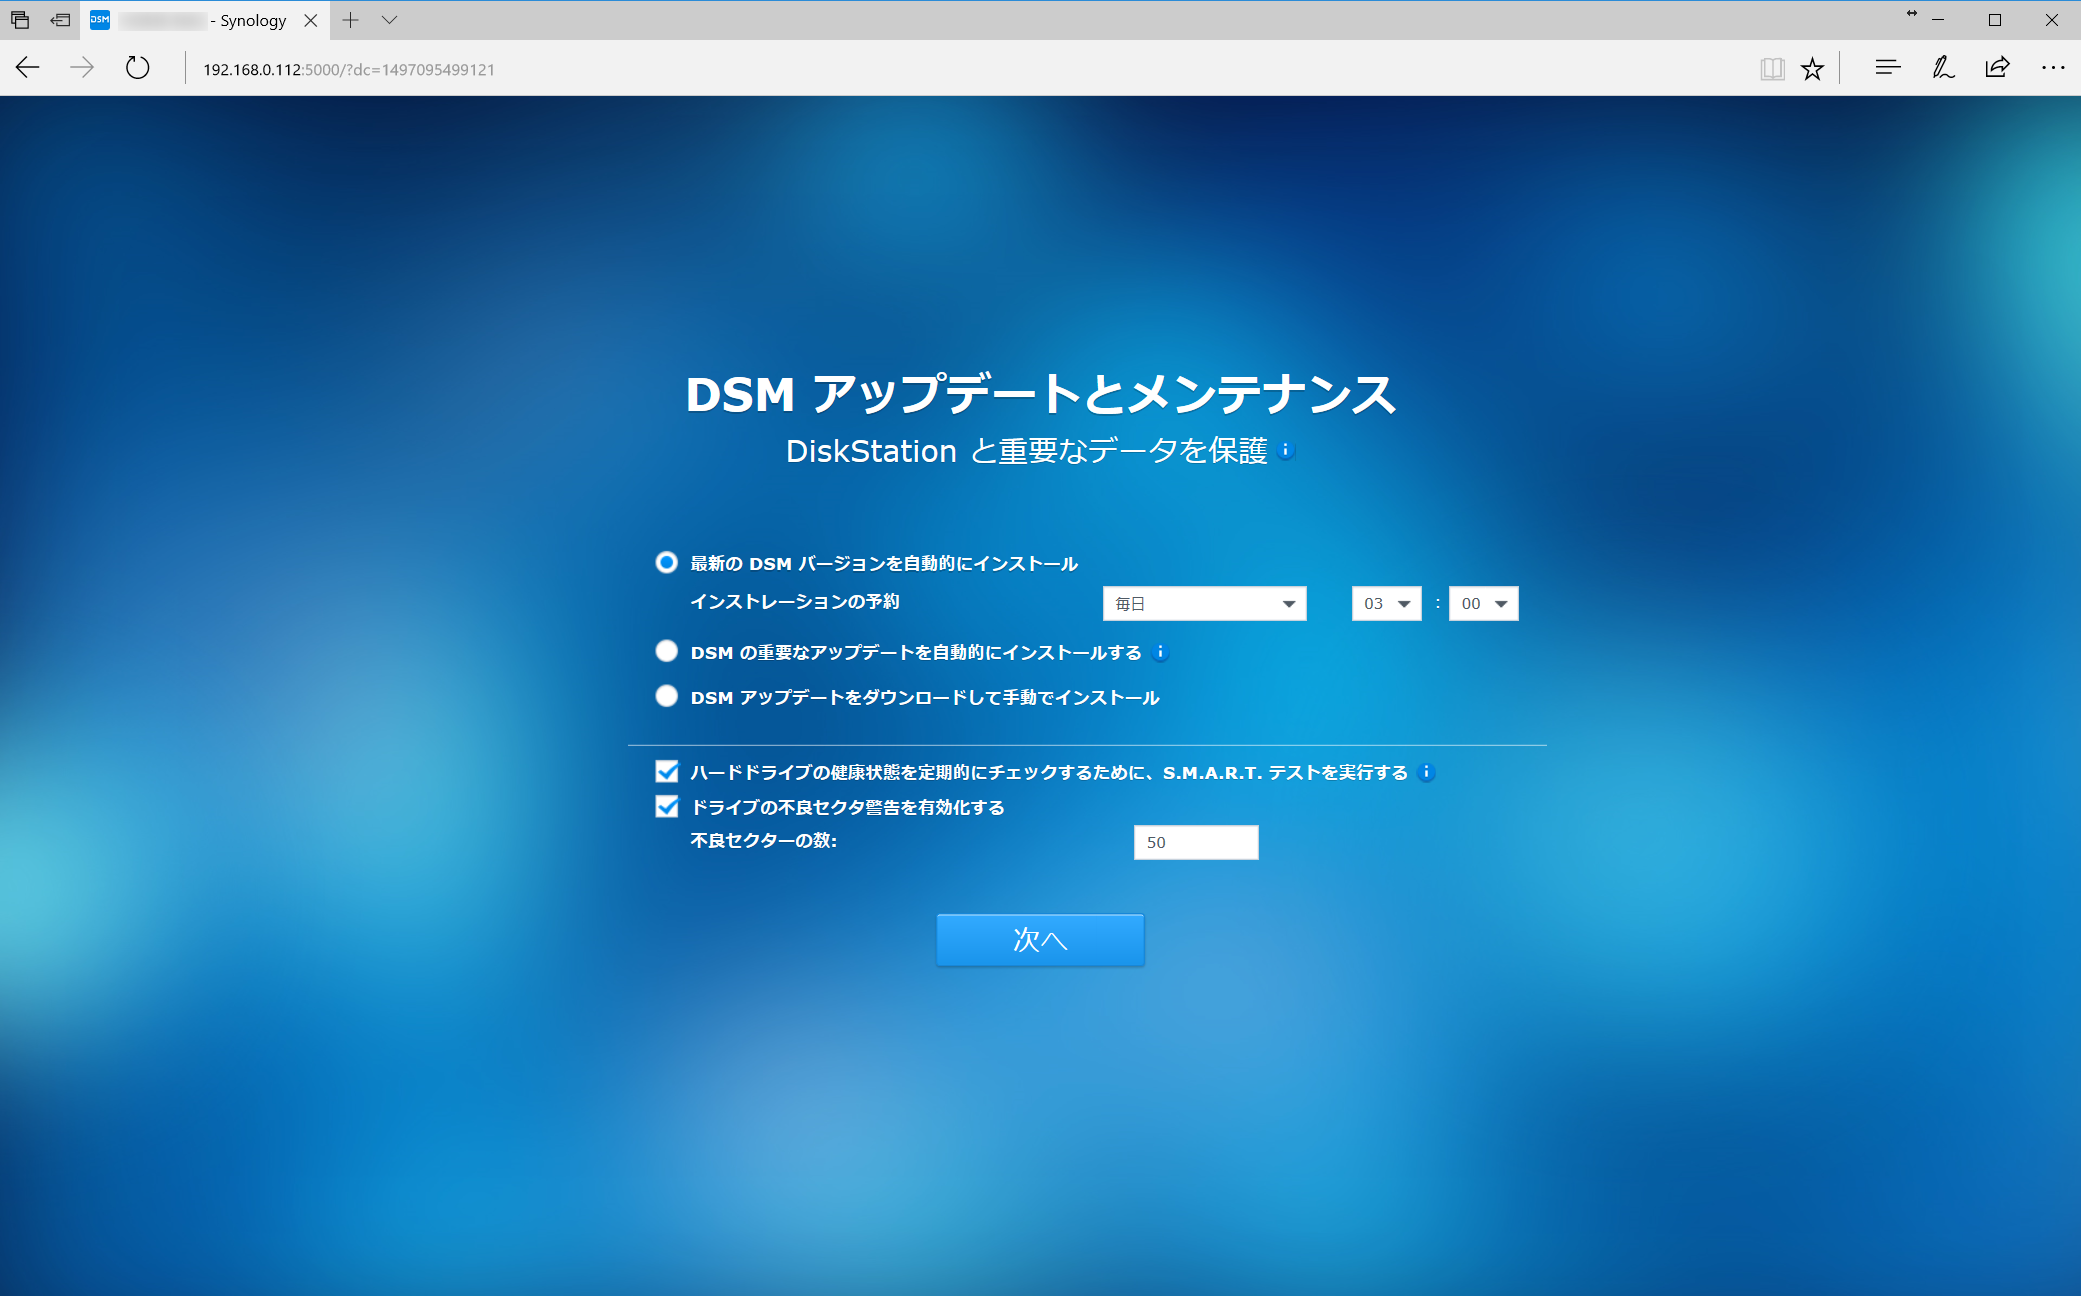Uncheck the S.M.A.R.T. test checkbox

[x=667, y=772]
